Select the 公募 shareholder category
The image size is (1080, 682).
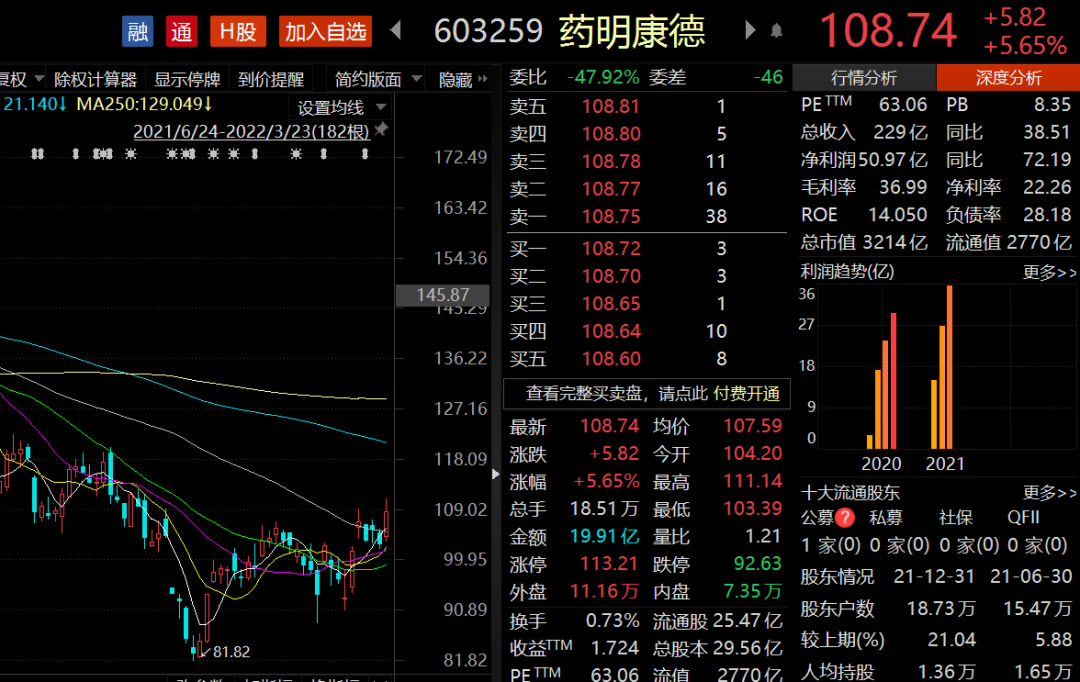tap(817, 517)
